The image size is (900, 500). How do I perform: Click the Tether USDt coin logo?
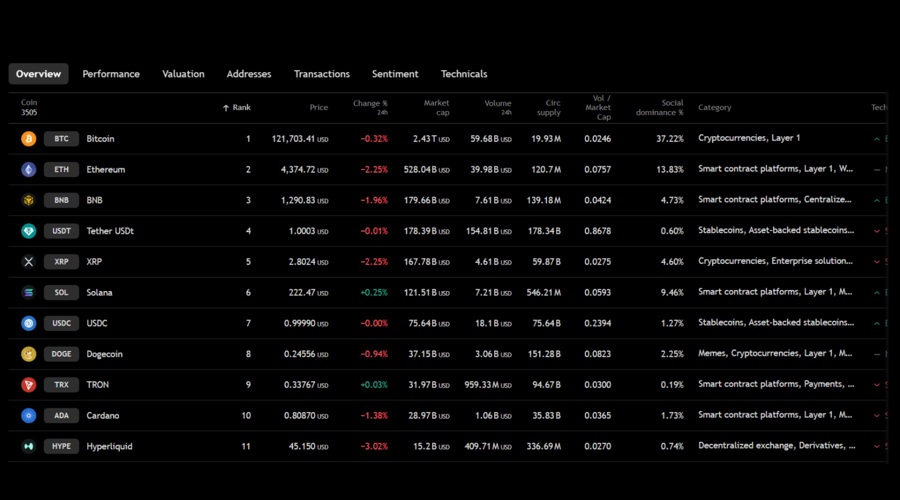point(29,231)
